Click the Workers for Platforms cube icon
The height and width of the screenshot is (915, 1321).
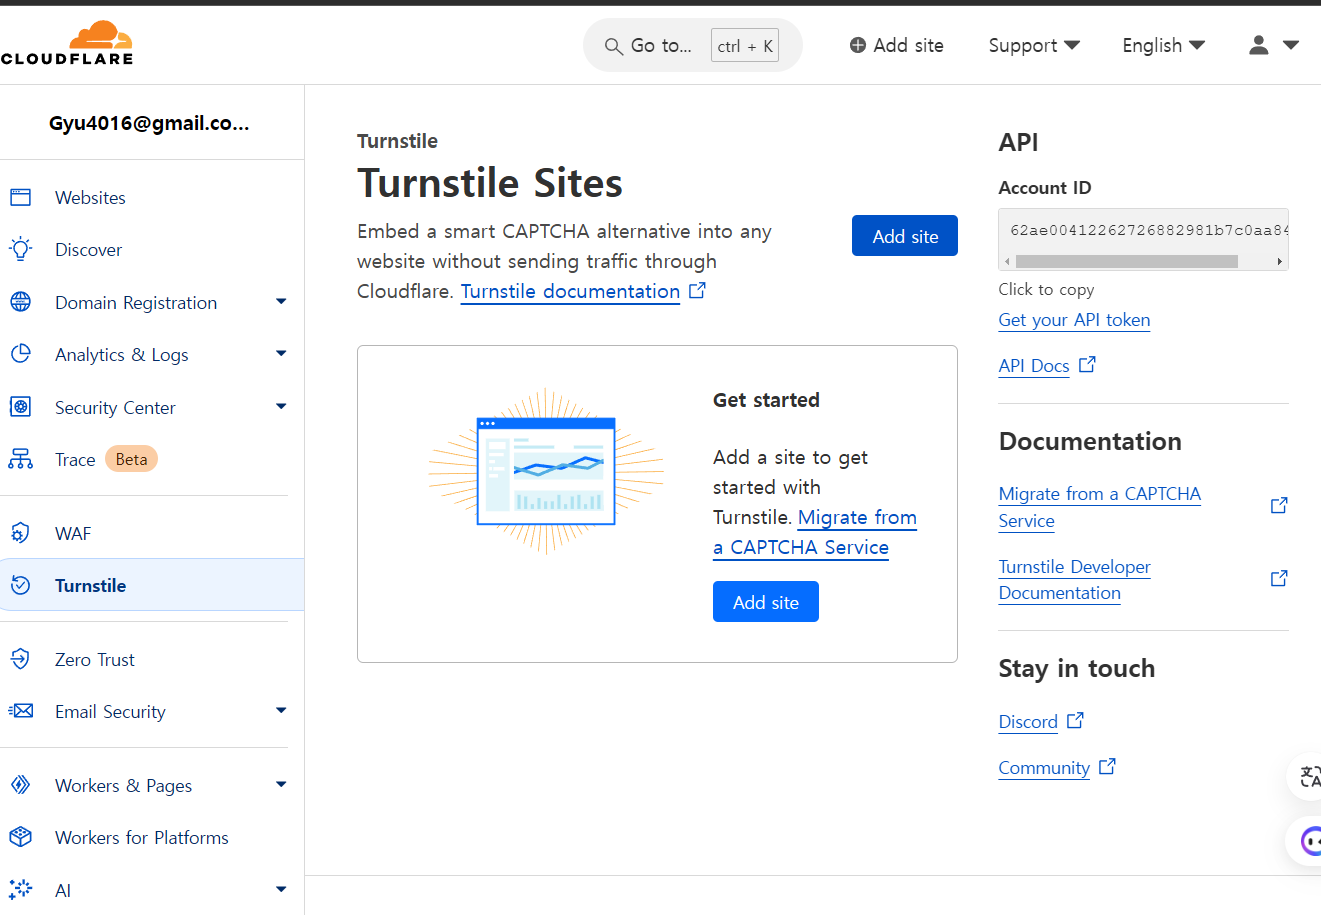pyautogui.click(x=20, y=837)
